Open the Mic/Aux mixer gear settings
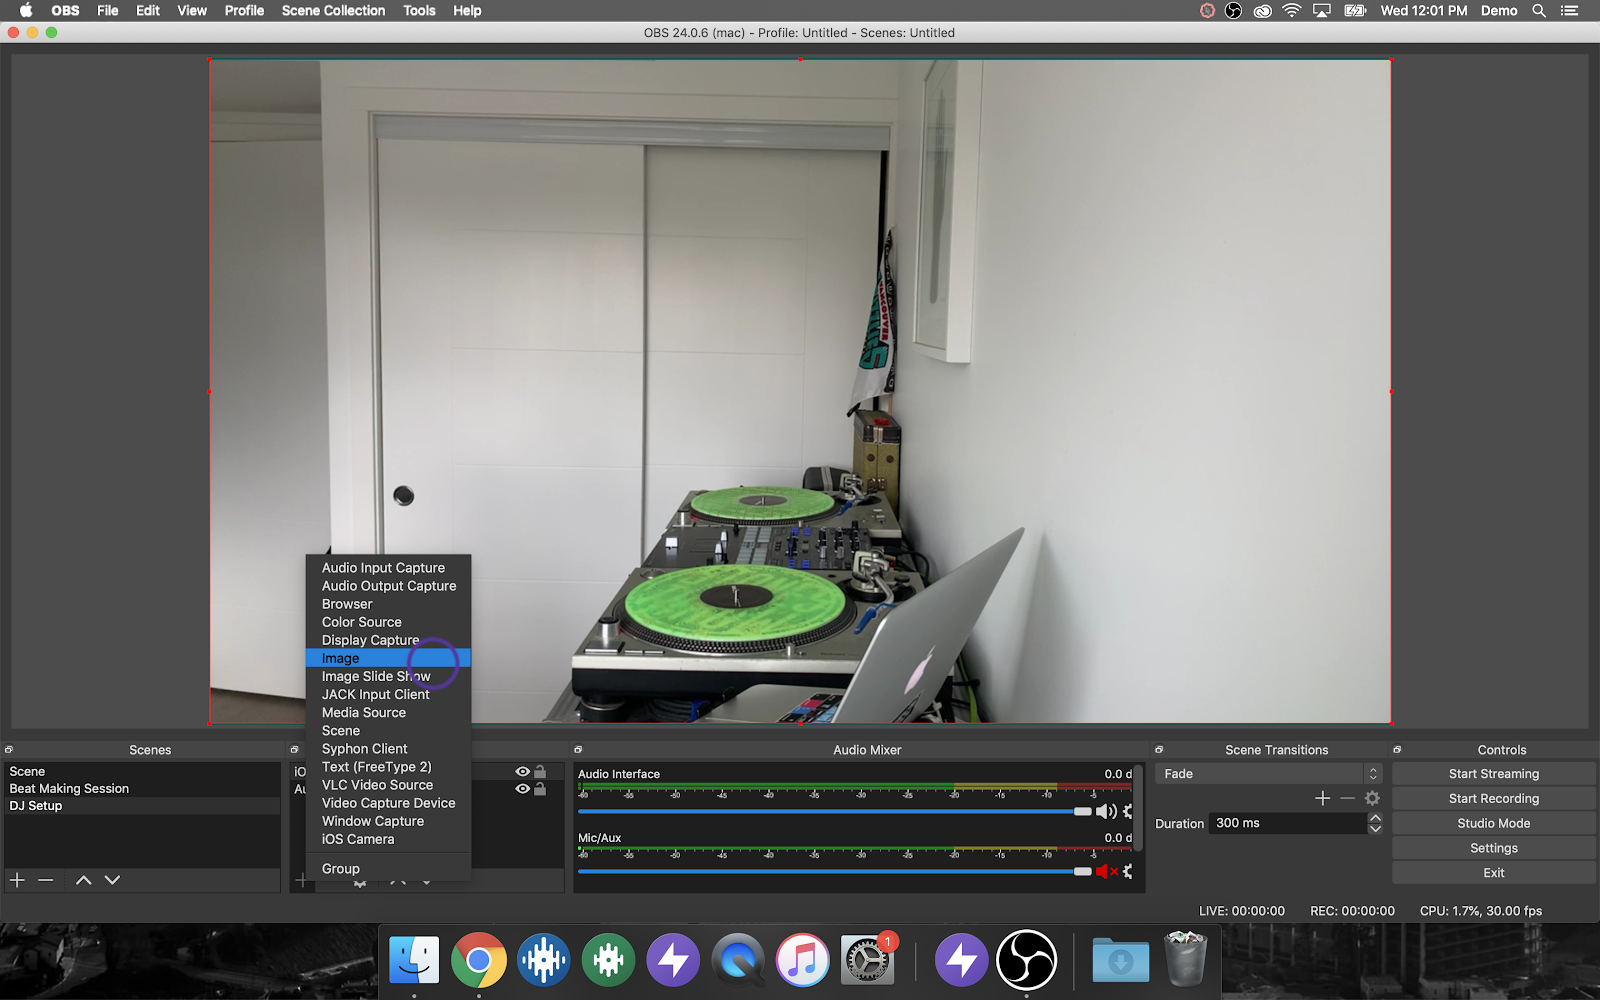 (1128, 872)
